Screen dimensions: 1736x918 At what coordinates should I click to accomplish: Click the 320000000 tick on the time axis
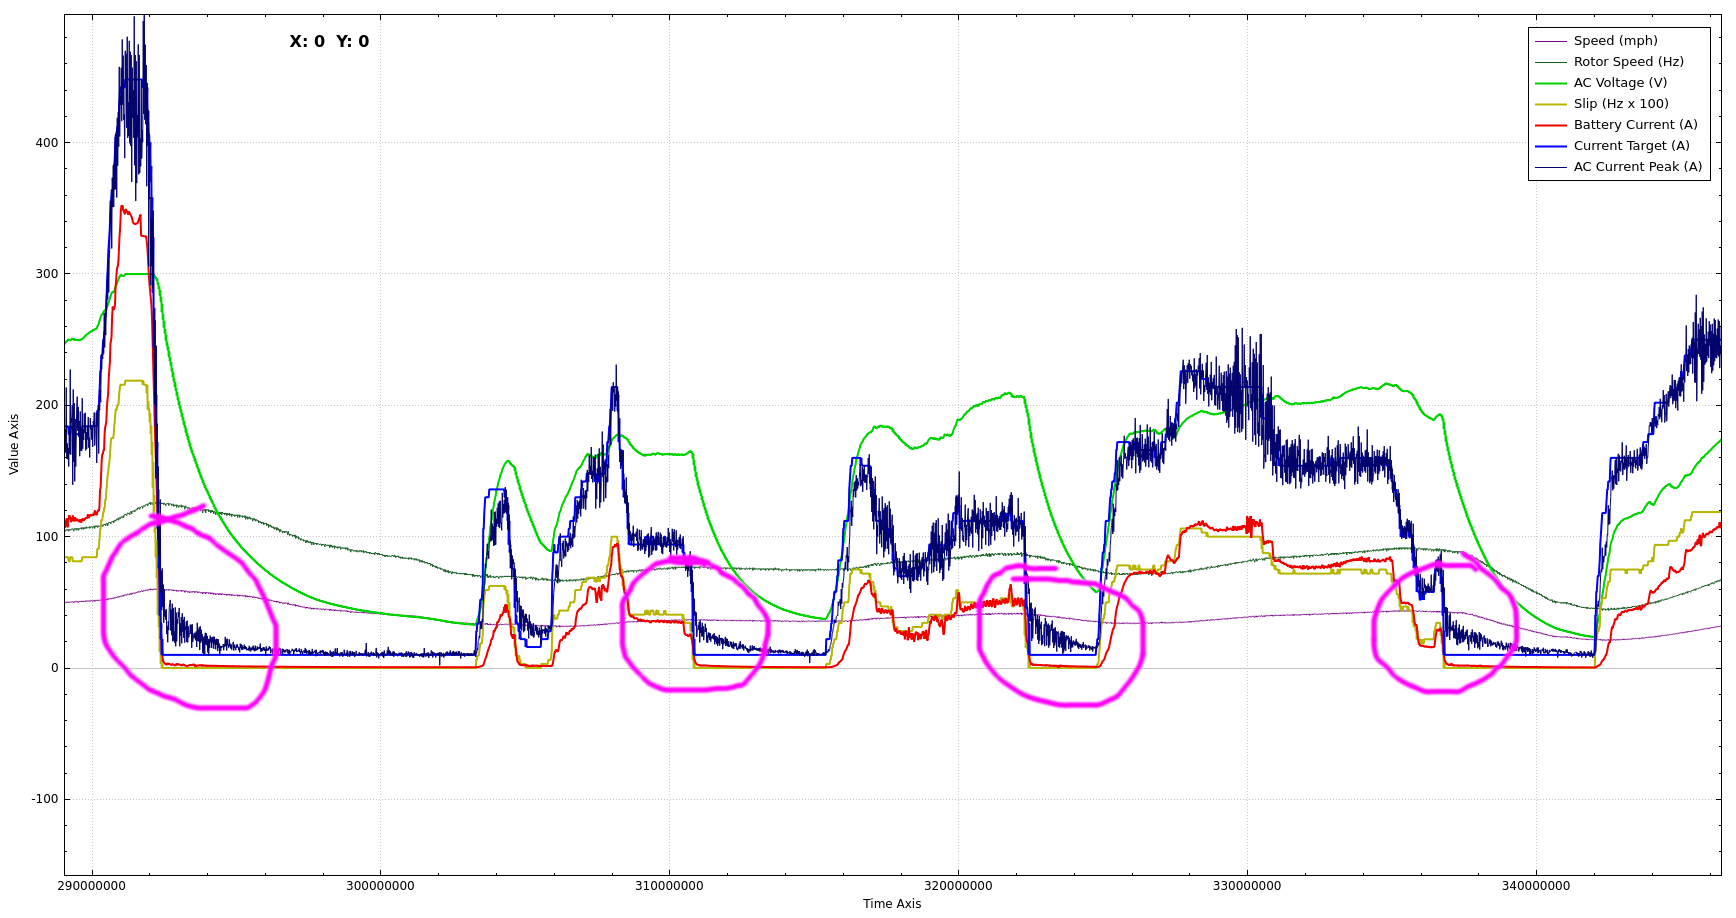coord(958,886)
